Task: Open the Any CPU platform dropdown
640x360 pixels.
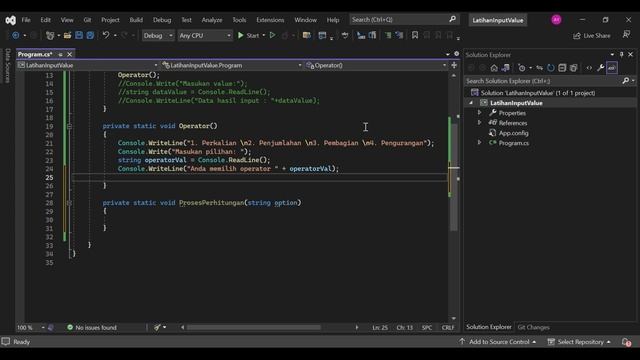Action: click(205, 36)
